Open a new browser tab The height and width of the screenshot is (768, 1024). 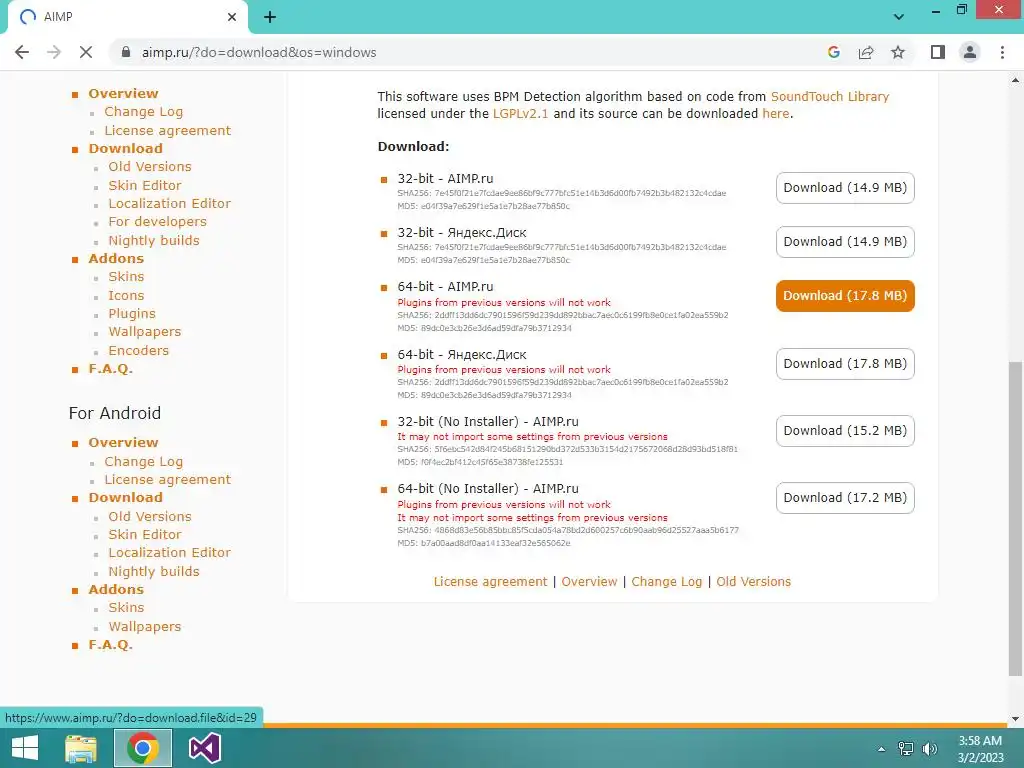pos(270,17)
